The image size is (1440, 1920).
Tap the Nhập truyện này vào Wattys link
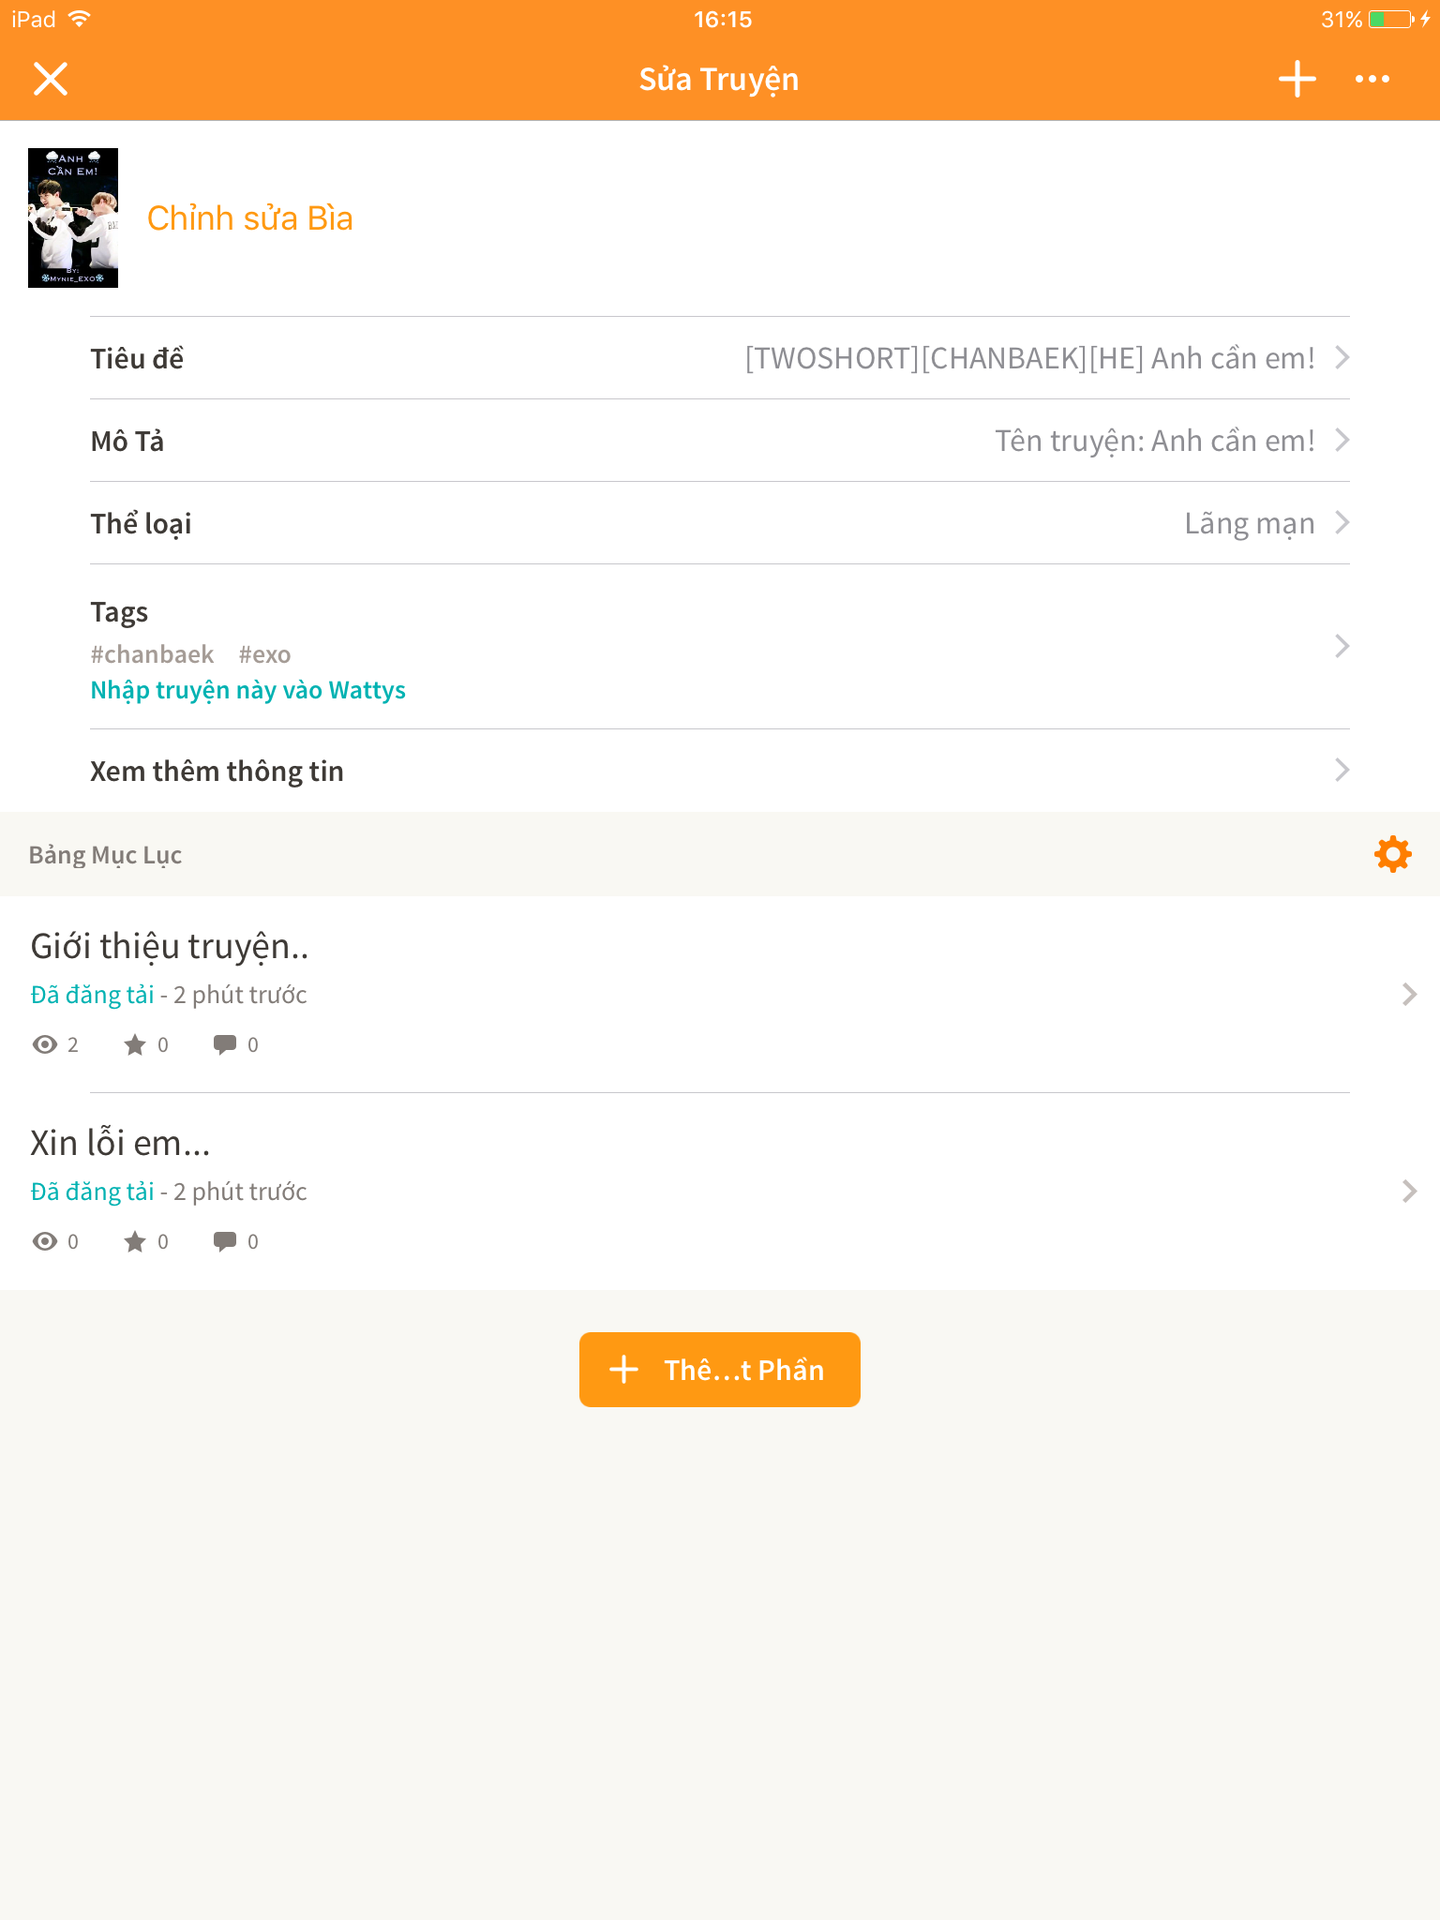pyautogui.click(x=248, y=690)
